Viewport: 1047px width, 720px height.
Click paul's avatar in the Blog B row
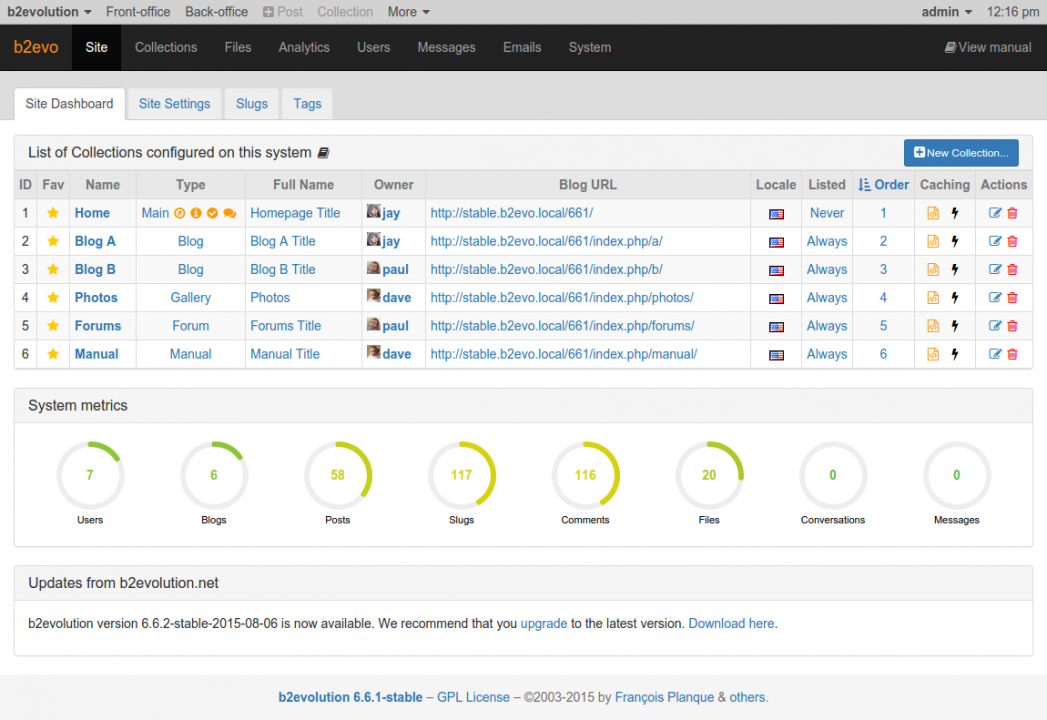click(373, 268)
